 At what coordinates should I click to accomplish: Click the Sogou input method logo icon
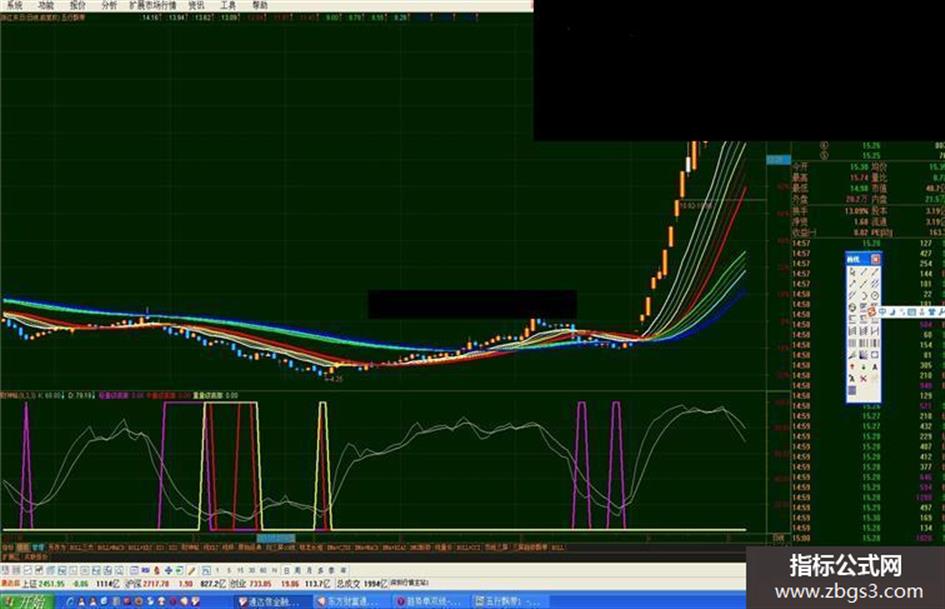871,311
